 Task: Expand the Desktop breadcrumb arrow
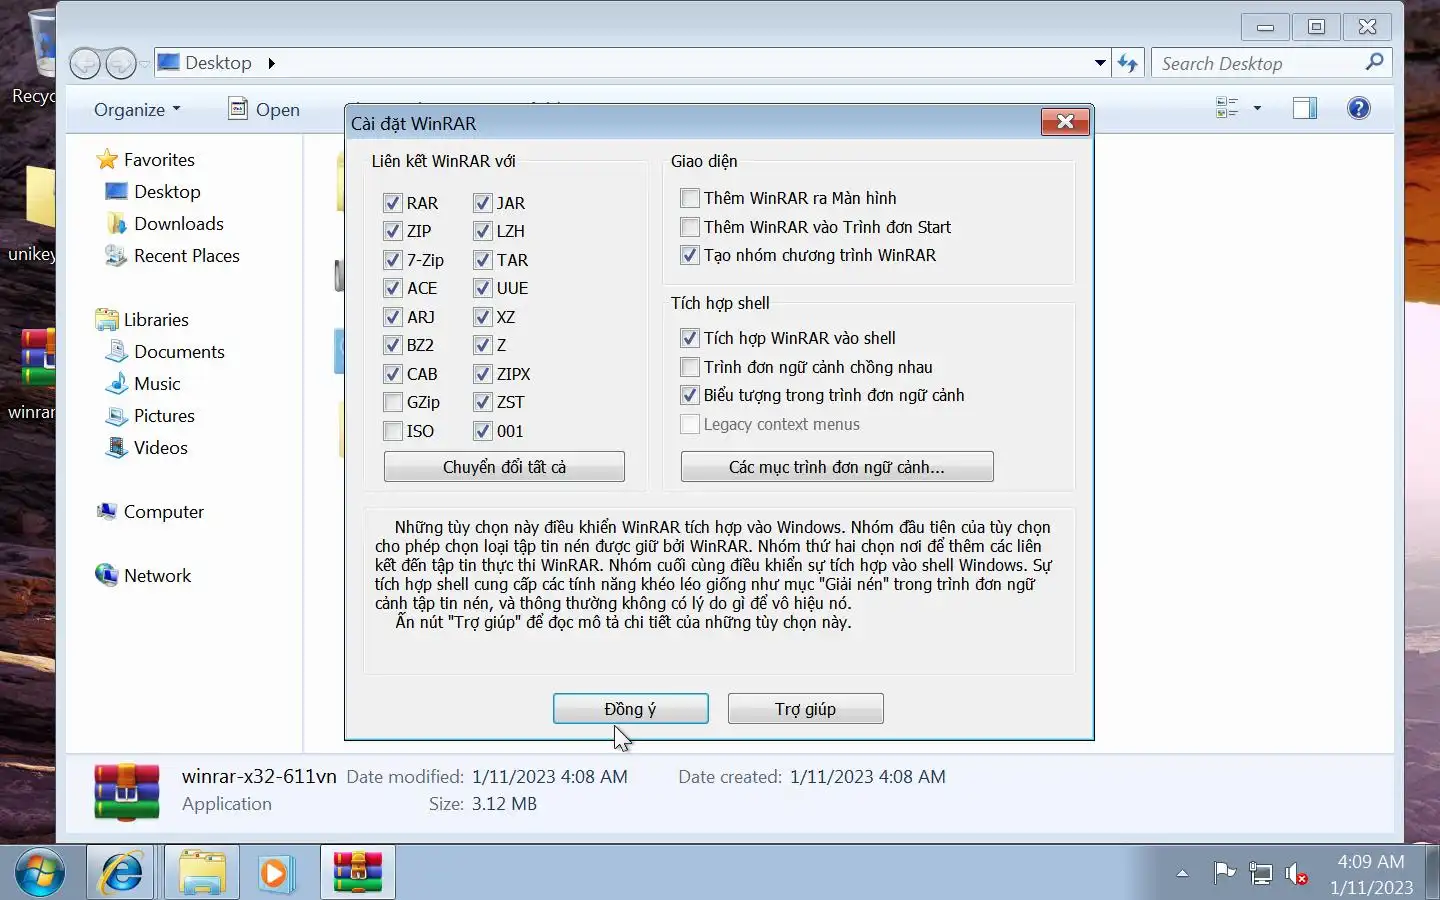(271, 63)
